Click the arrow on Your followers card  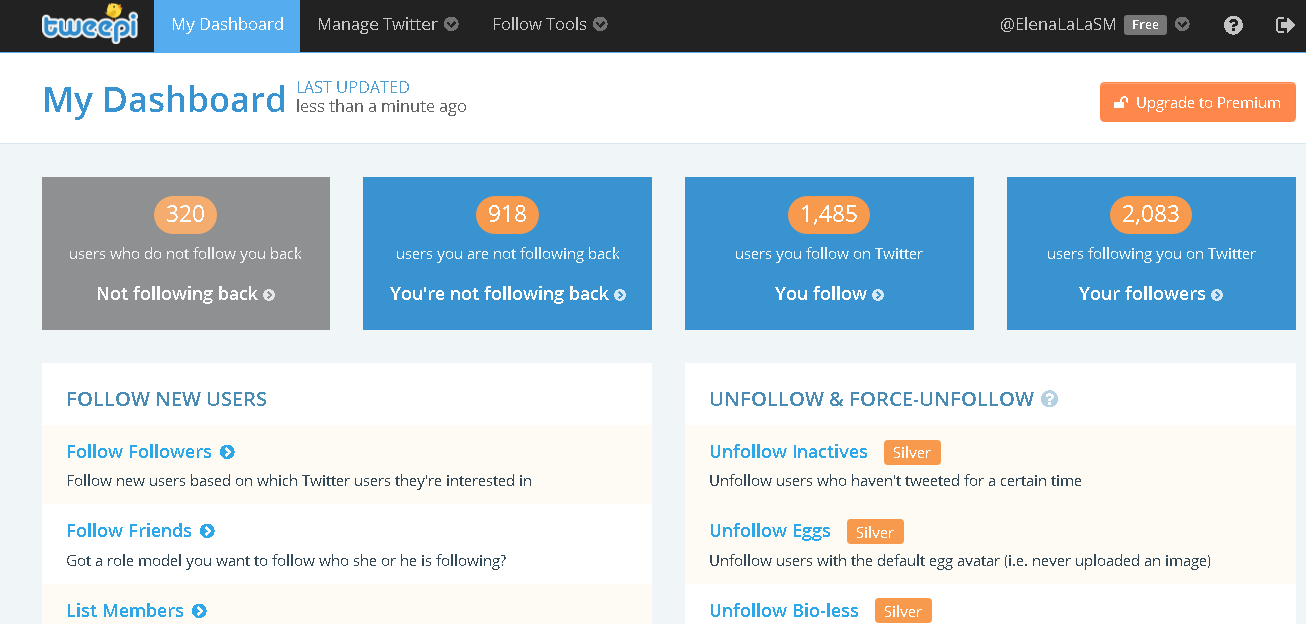coord(1218,294)
